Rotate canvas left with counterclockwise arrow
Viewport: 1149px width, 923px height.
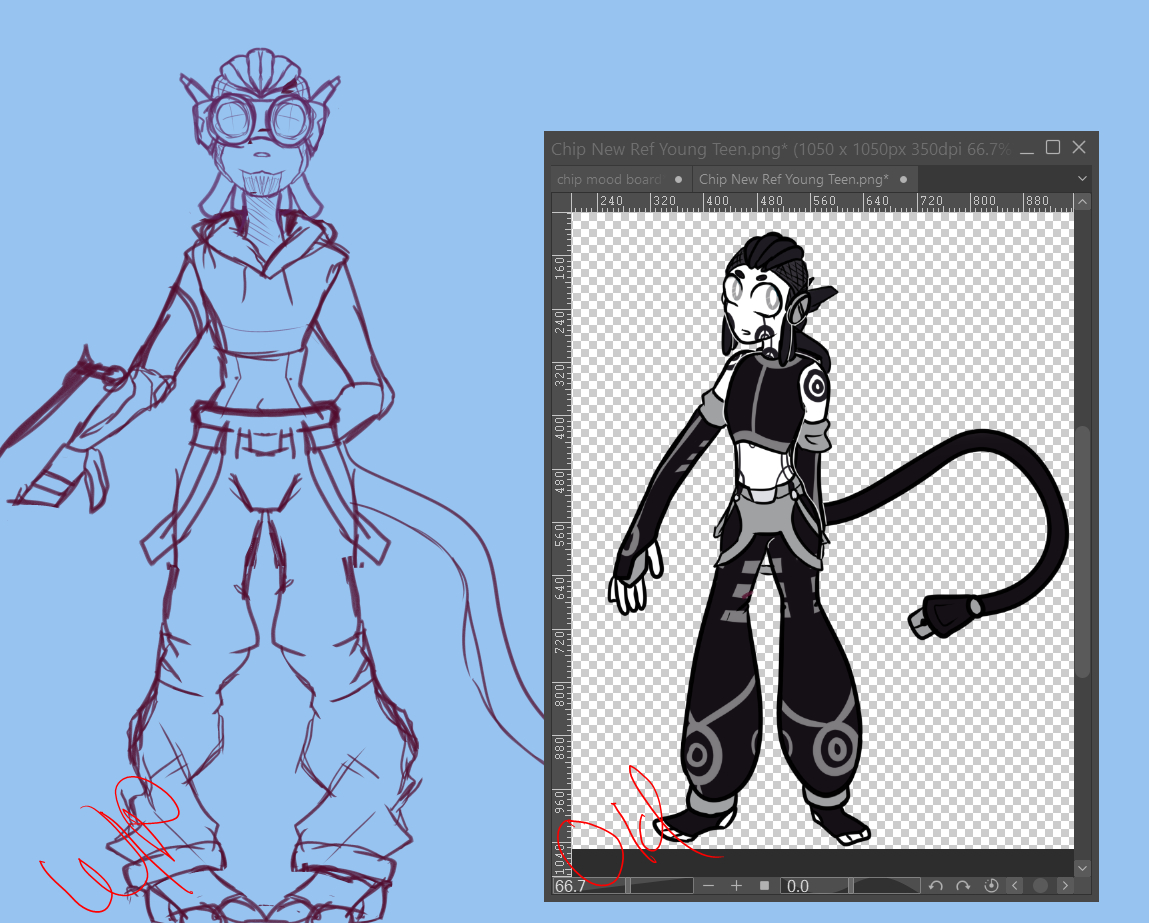936,886
